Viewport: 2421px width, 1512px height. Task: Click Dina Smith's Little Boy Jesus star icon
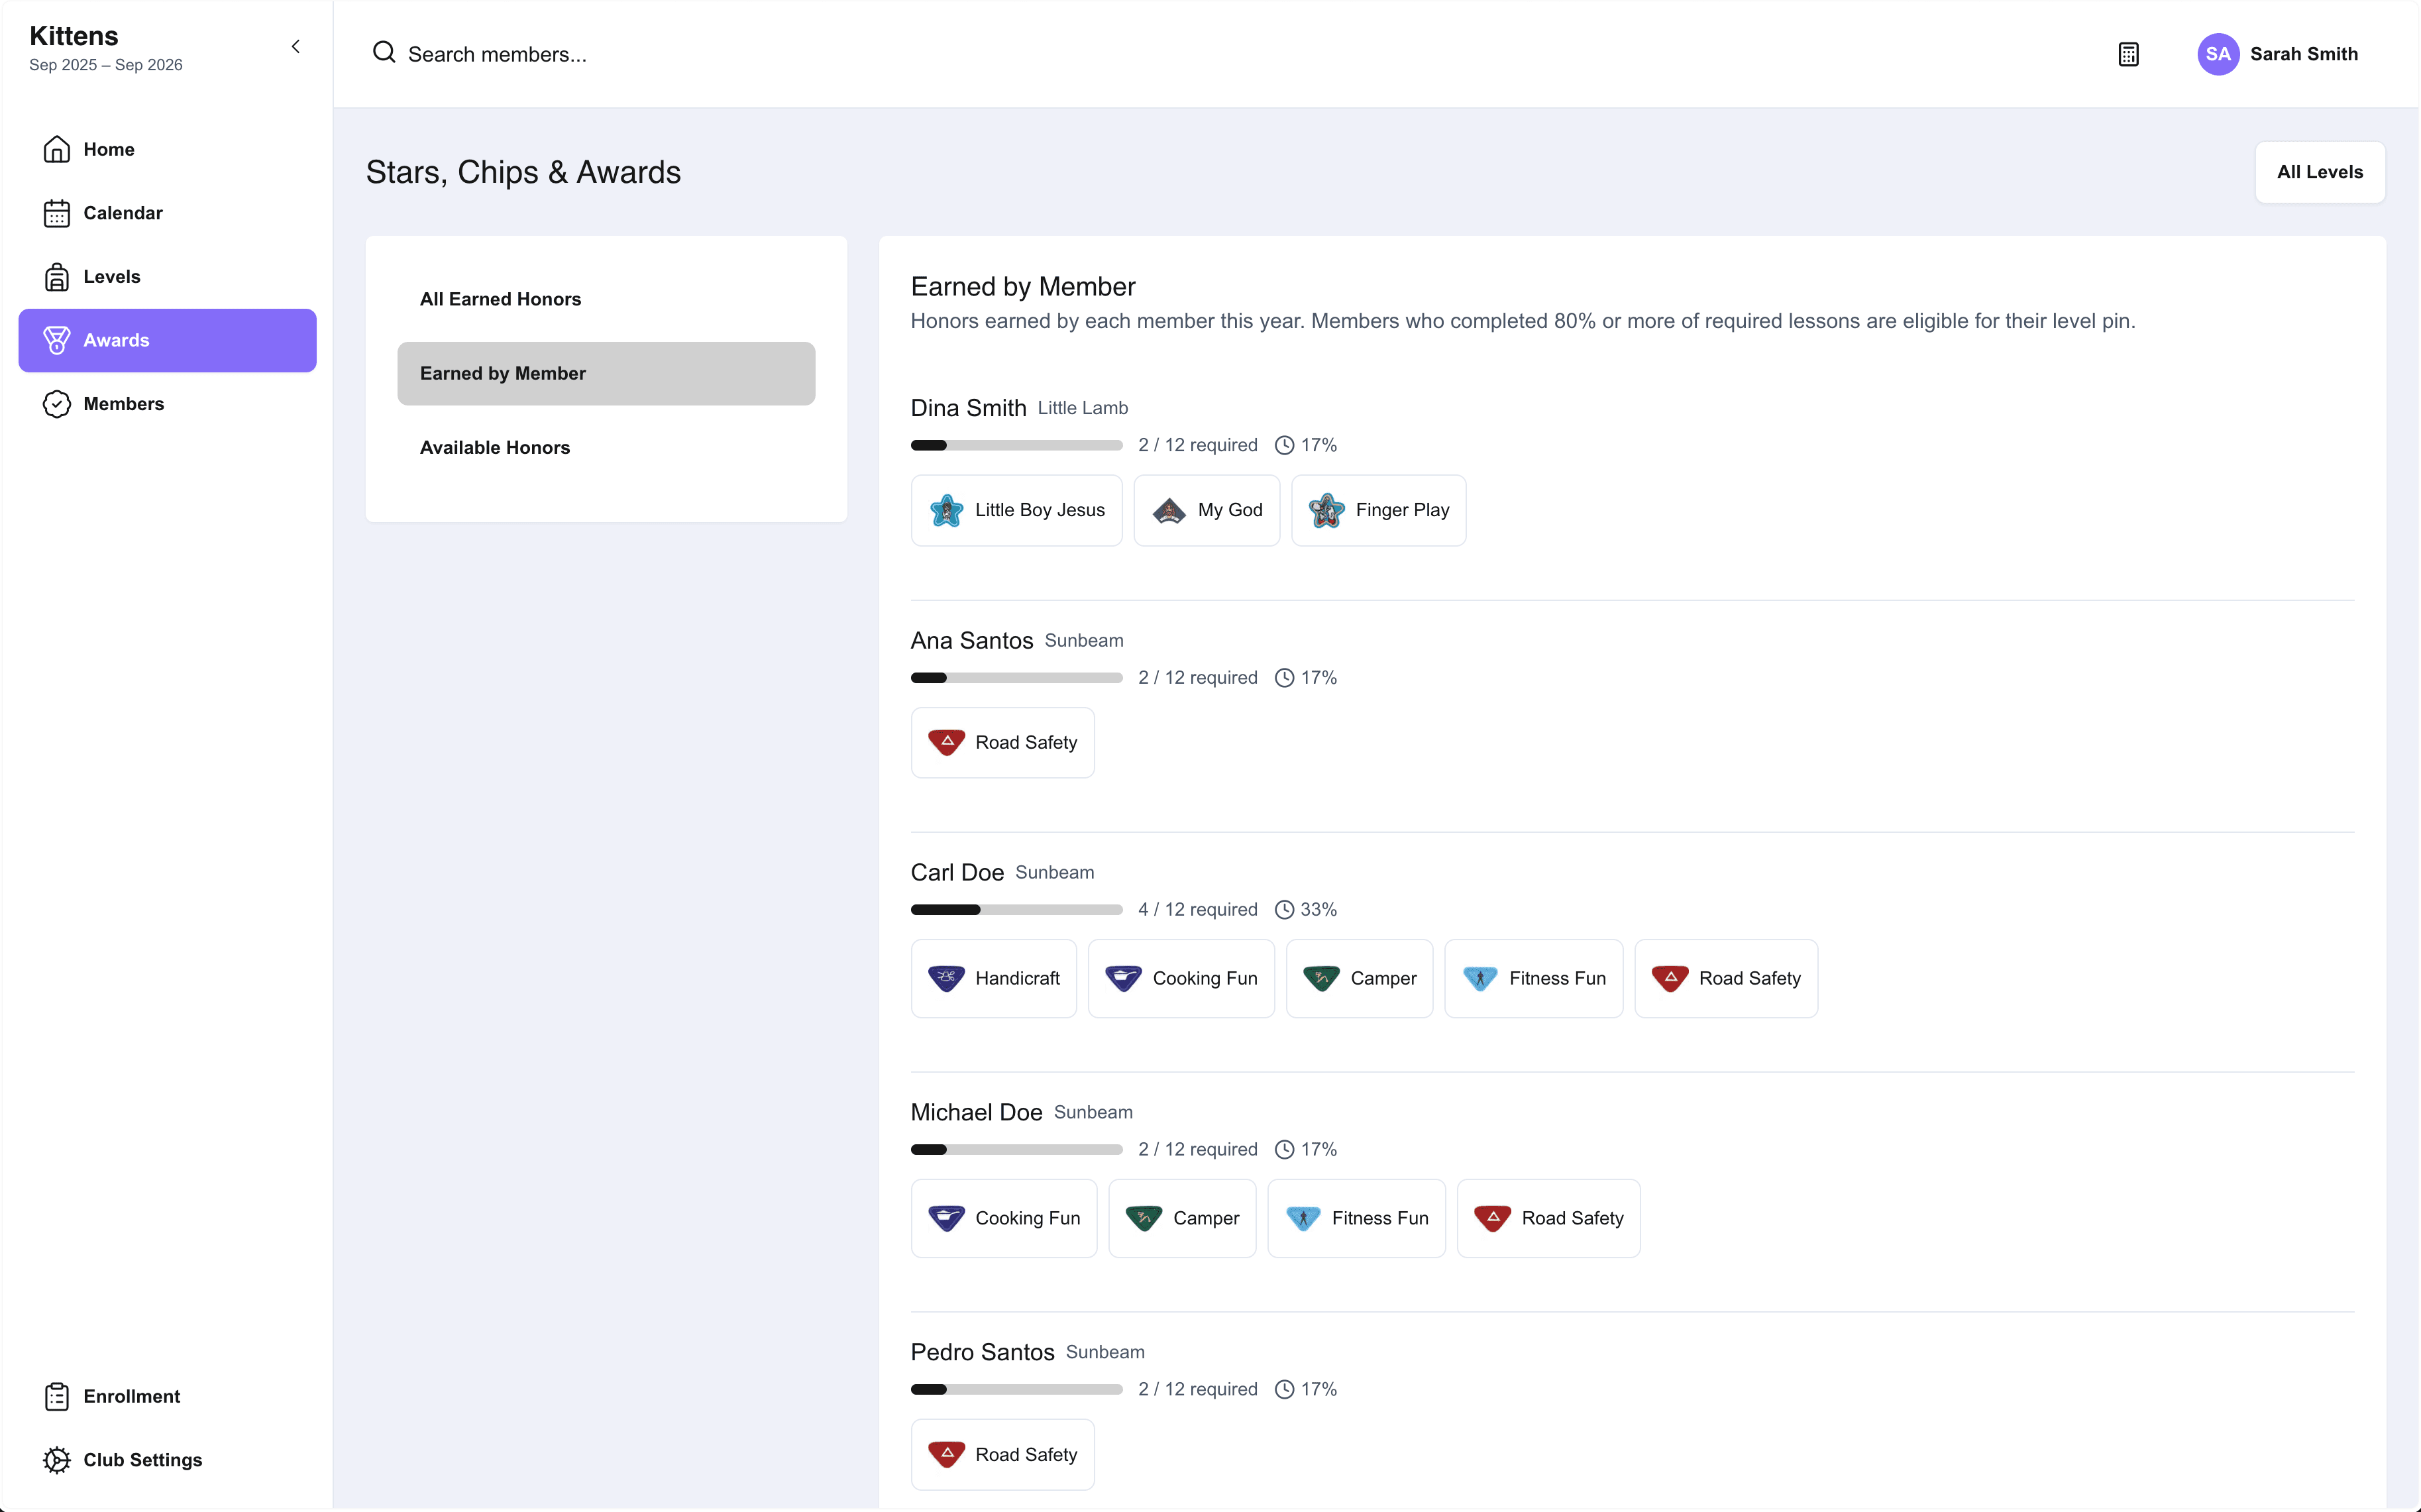[x=946, y=510]
